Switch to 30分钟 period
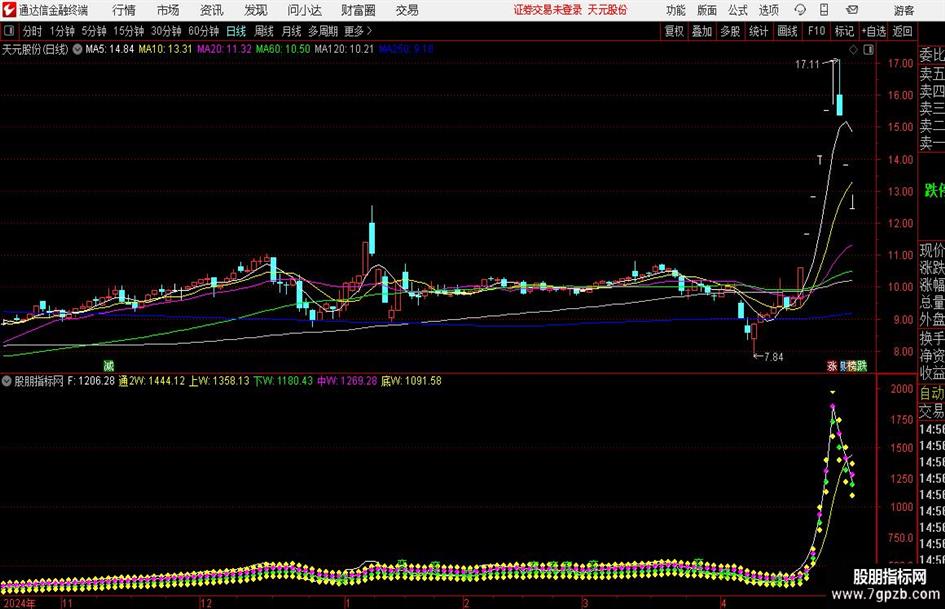Screen dimensions: 945x609 click(x=166, y=31)
